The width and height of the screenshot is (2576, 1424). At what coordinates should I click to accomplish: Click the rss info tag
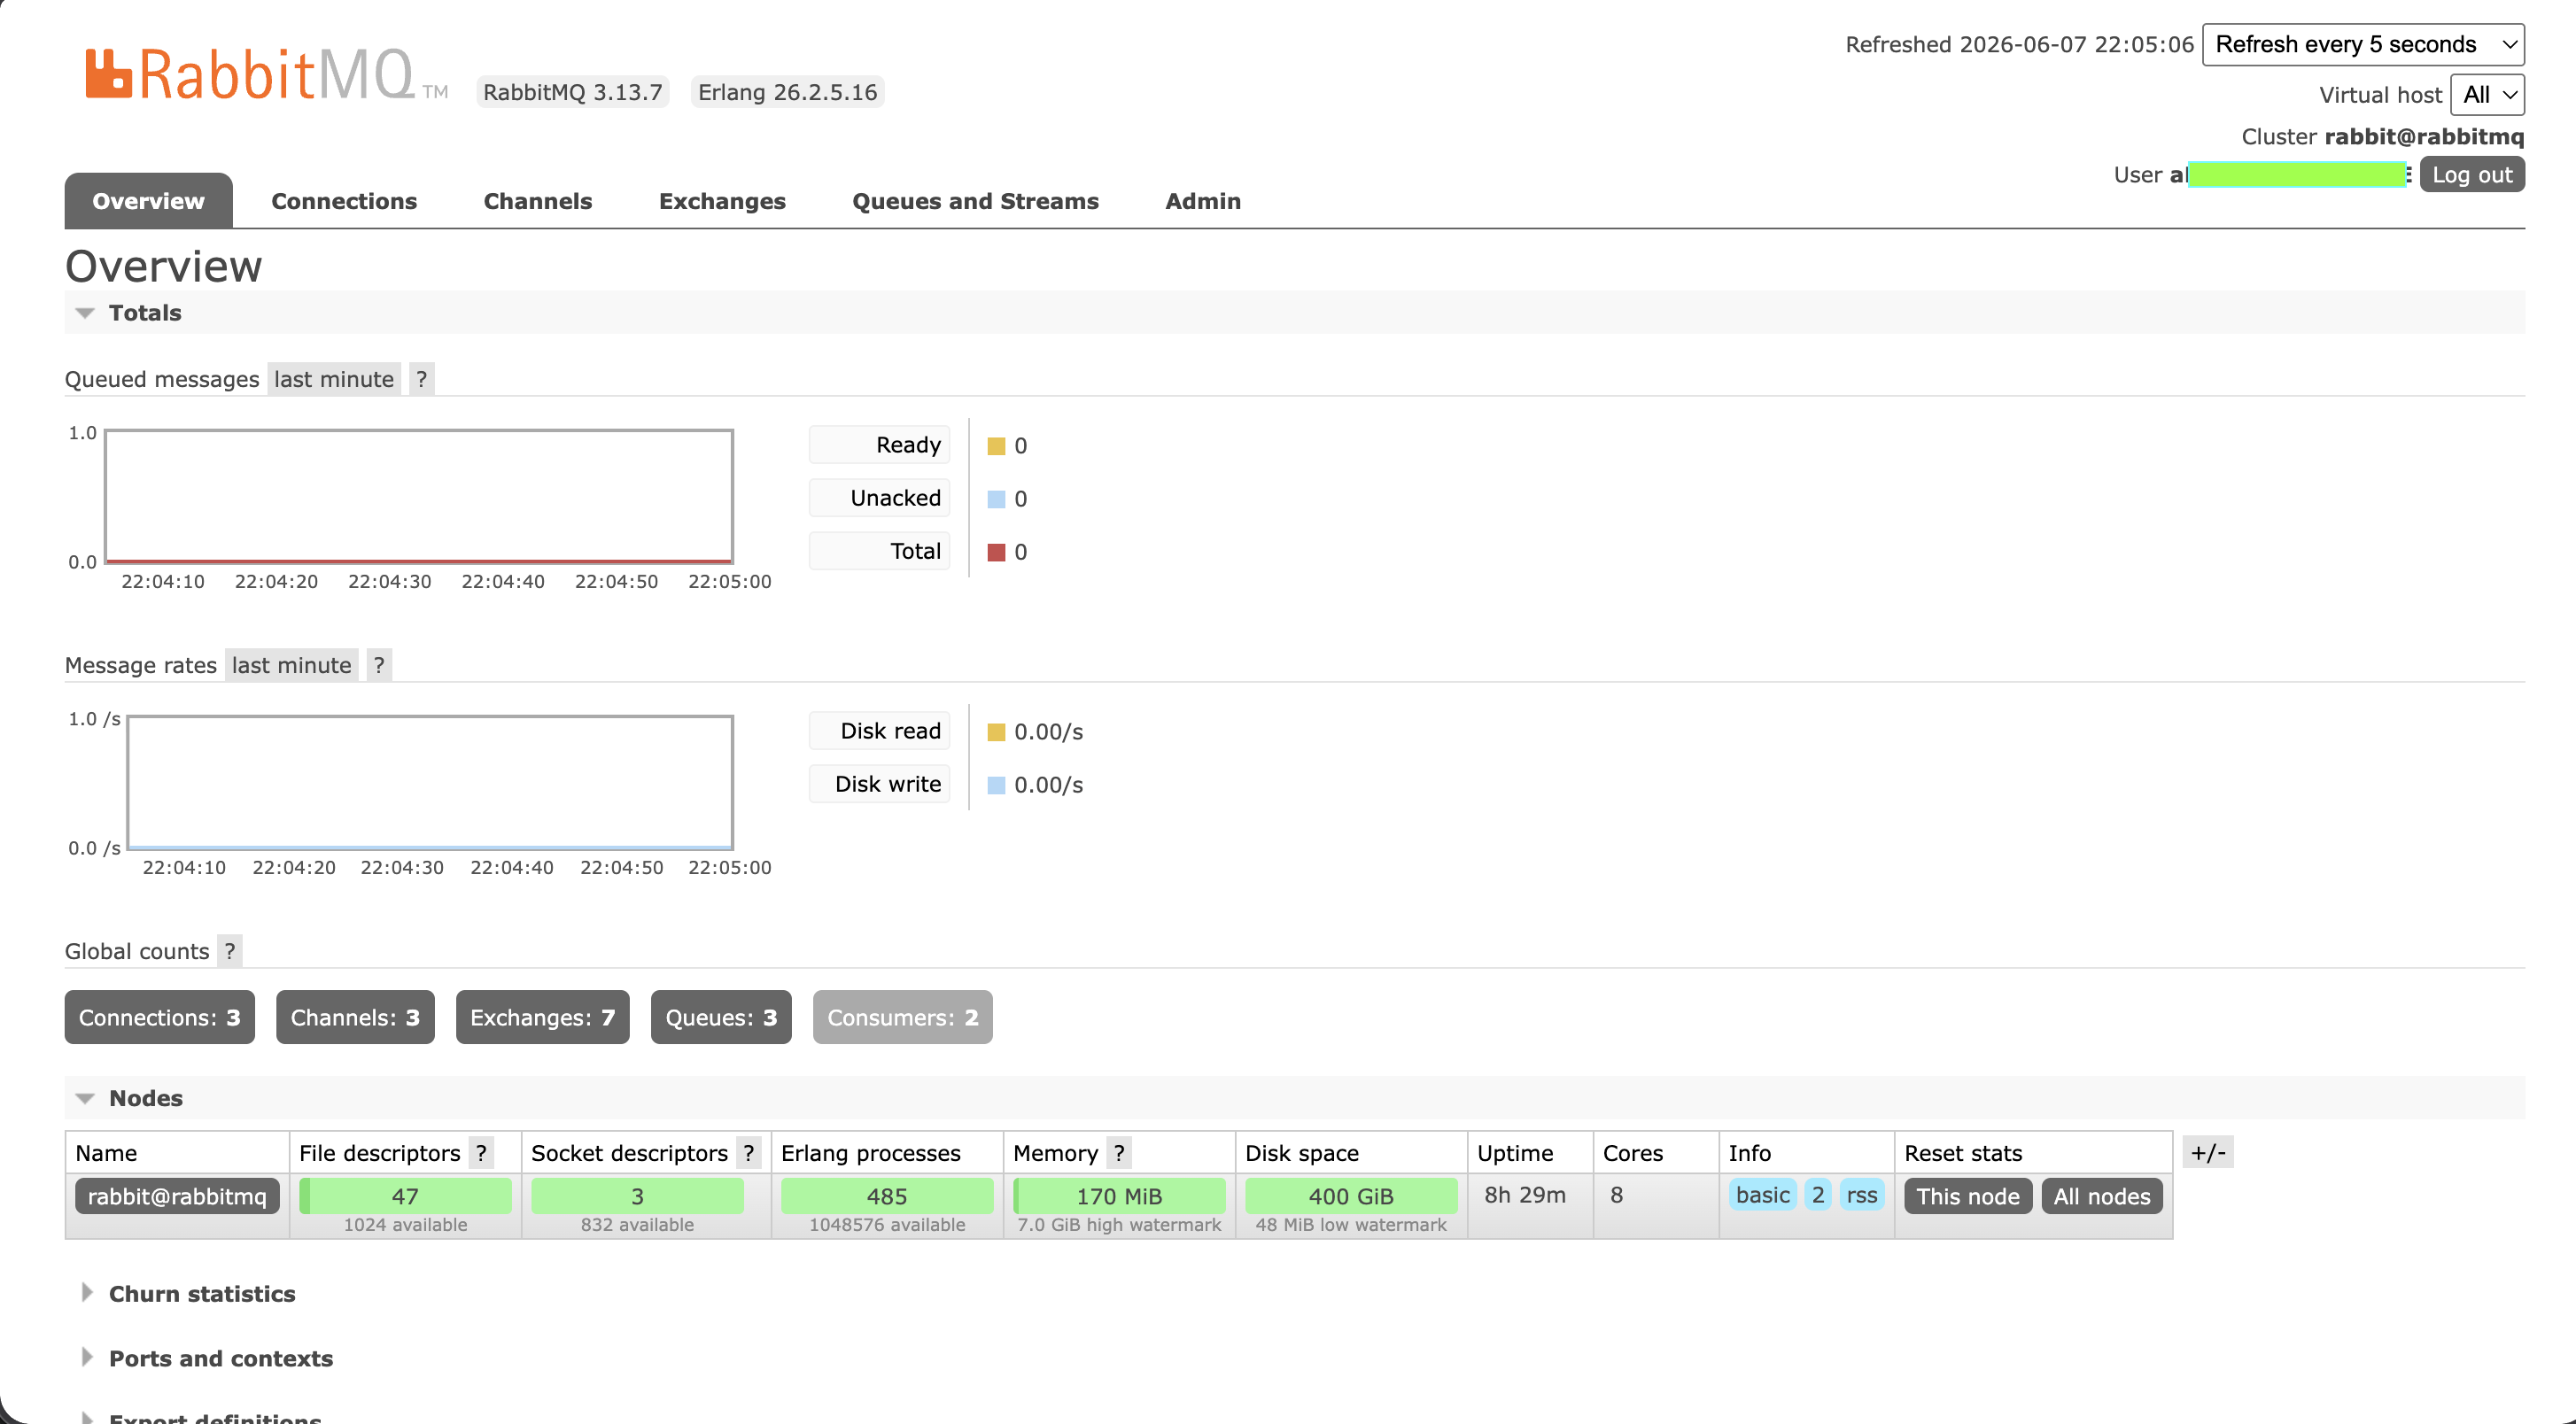point(1862,1195)
